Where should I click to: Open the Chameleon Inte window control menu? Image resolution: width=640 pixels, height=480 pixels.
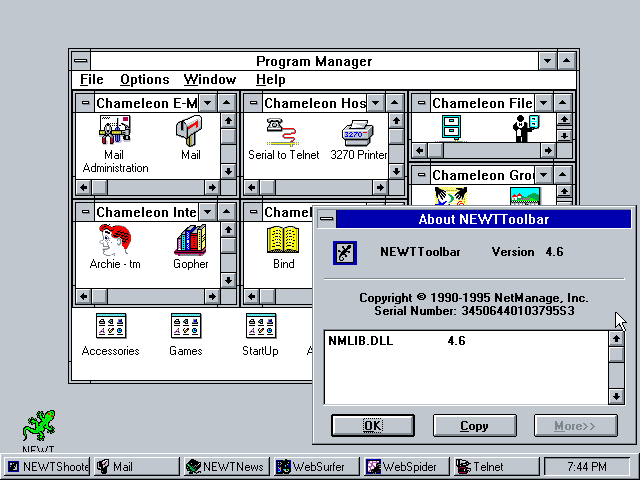pyautogui.click(x=85, y=212)
